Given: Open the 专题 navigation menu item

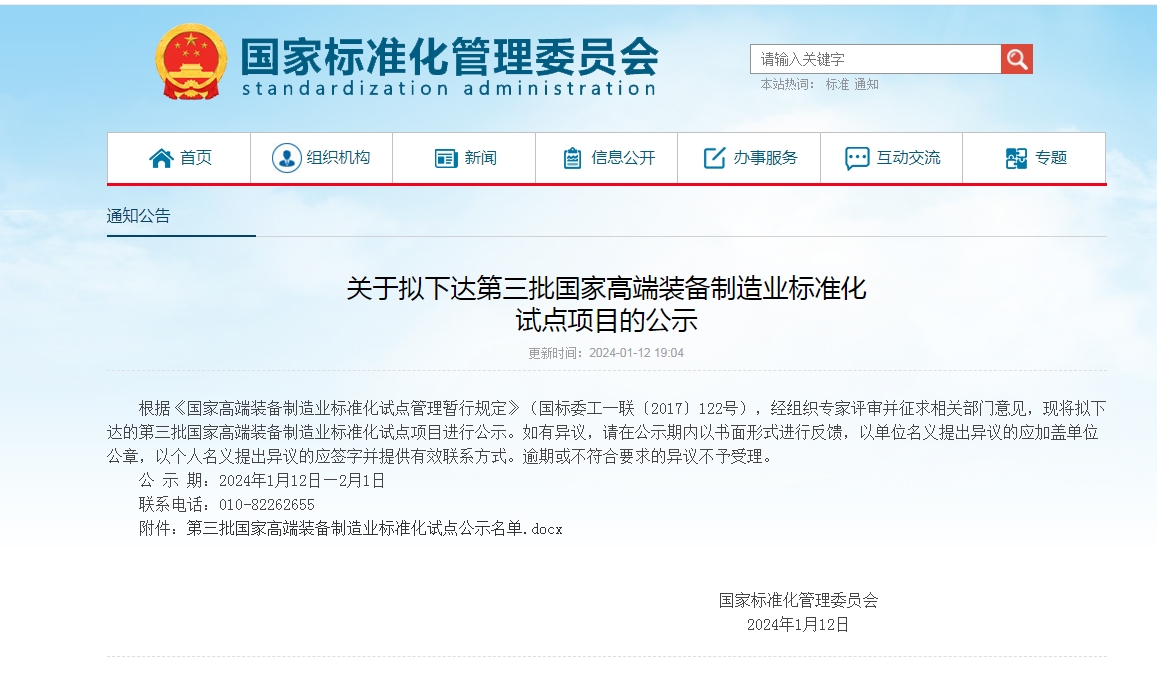Looking at the screenshot, I should point(1035,158).
